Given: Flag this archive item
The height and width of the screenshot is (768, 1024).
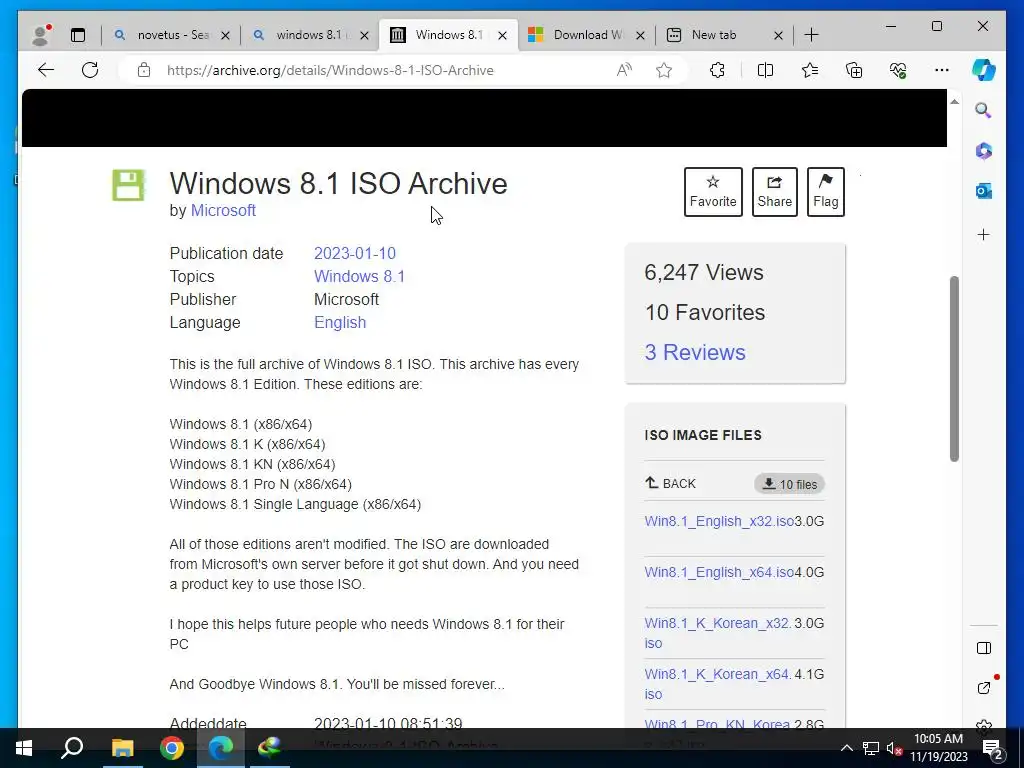Looking at the screenshot, I should 825,192.
